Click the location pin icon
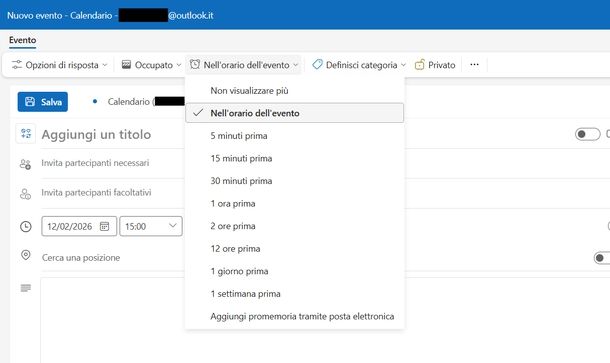This screenshot has height=363, width=610. point(26,255)
